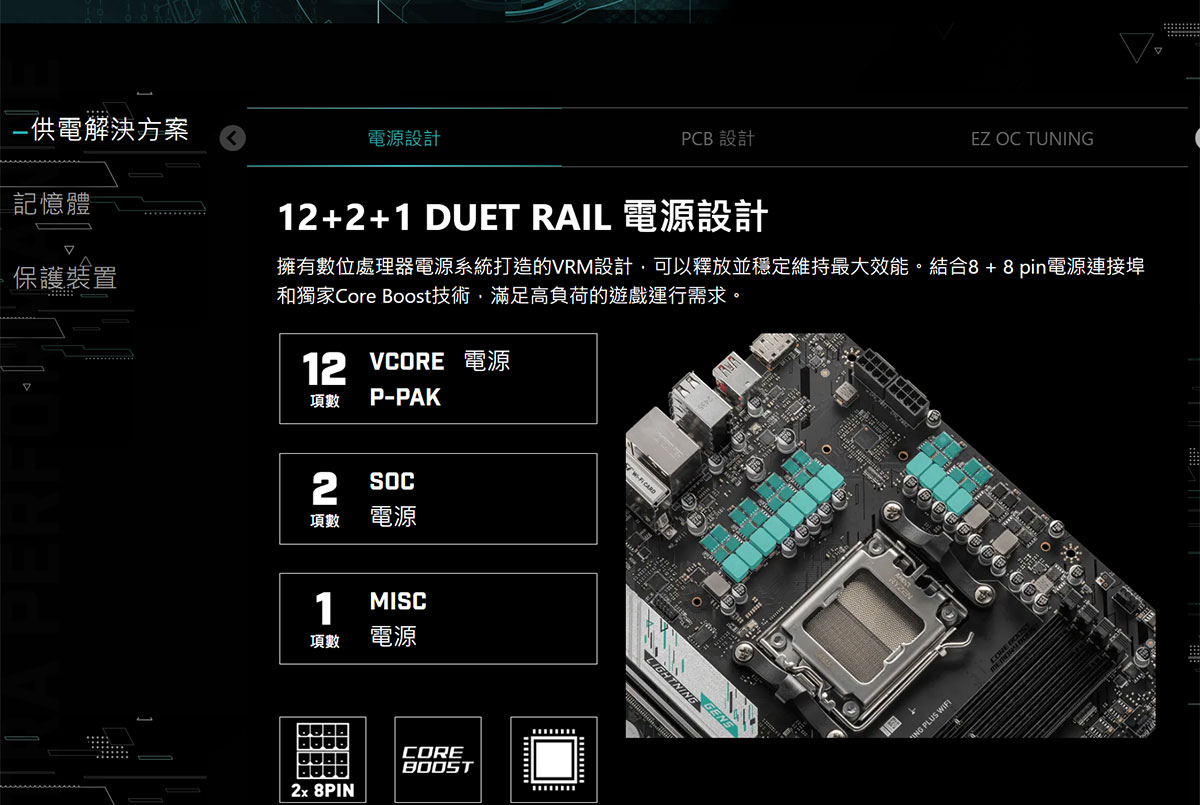1200x805 pixels.
Task: Select the EZ OC TUNING tab
Action: click(x=1032, y=138)
